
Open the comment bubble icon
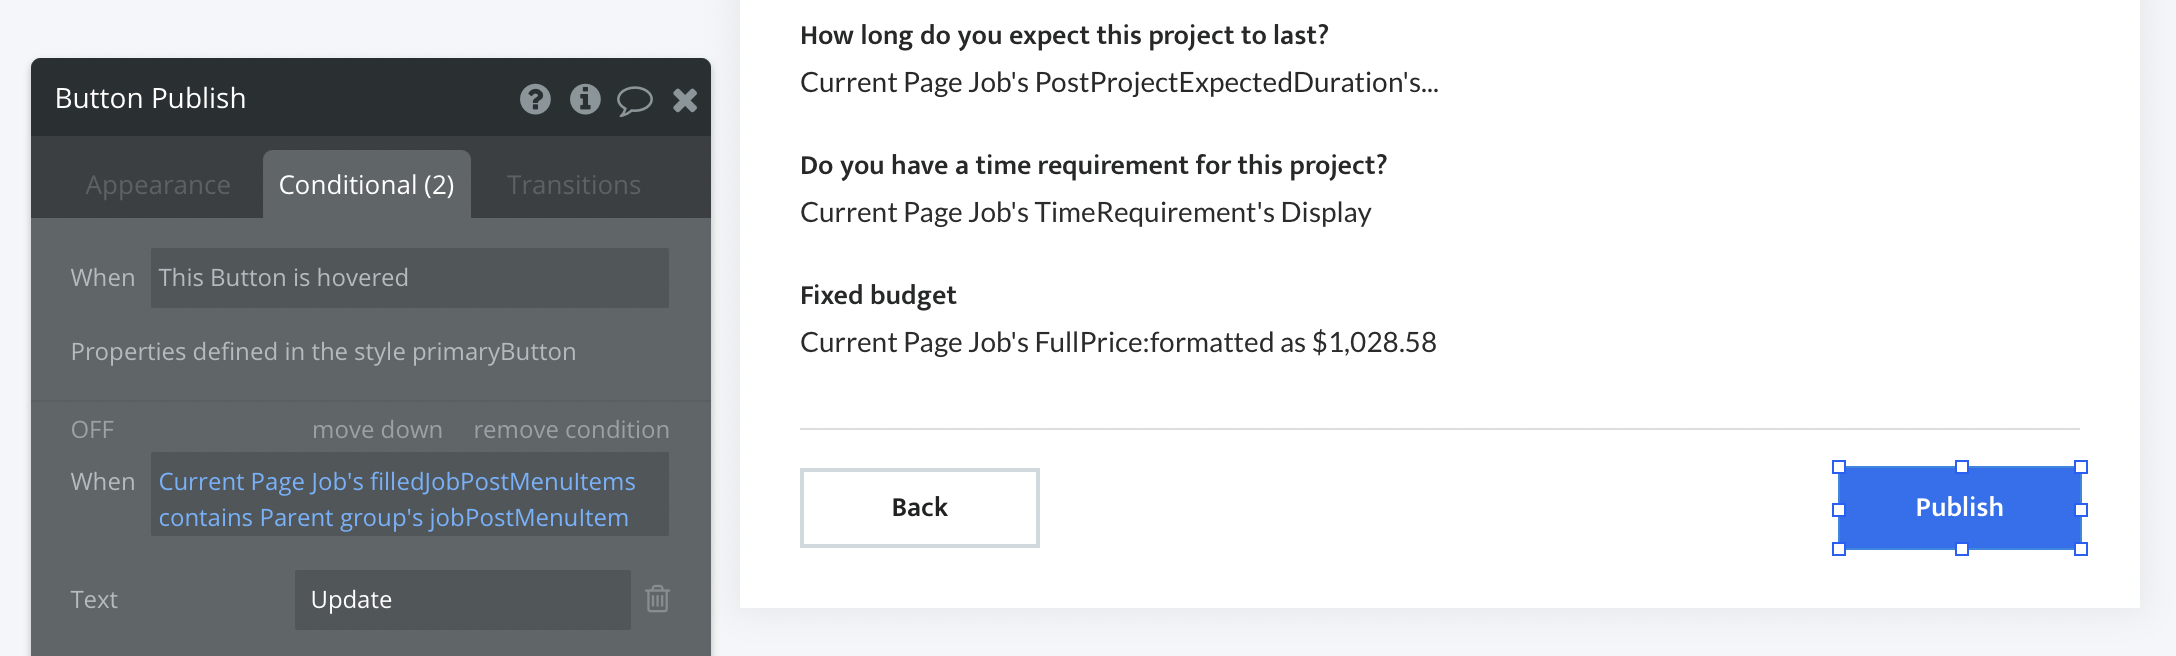634,100
